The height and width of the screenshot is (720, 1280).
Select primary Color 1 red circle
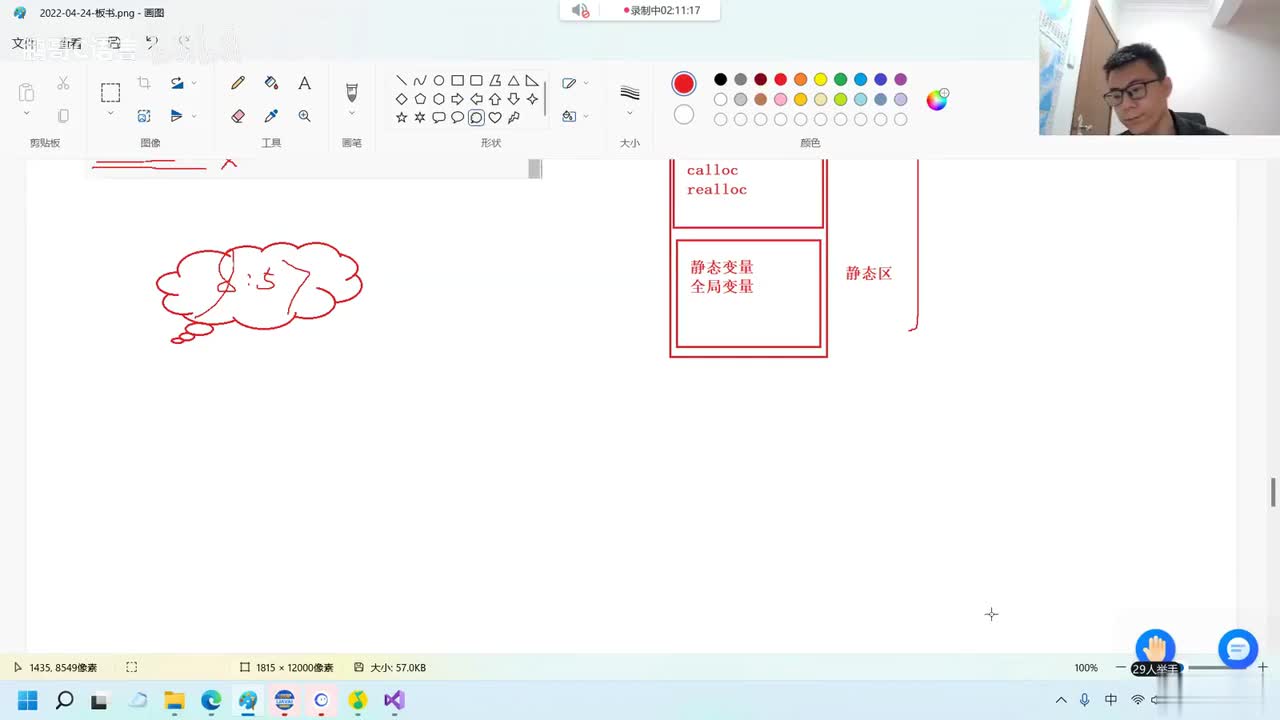[x=684, y=84]
